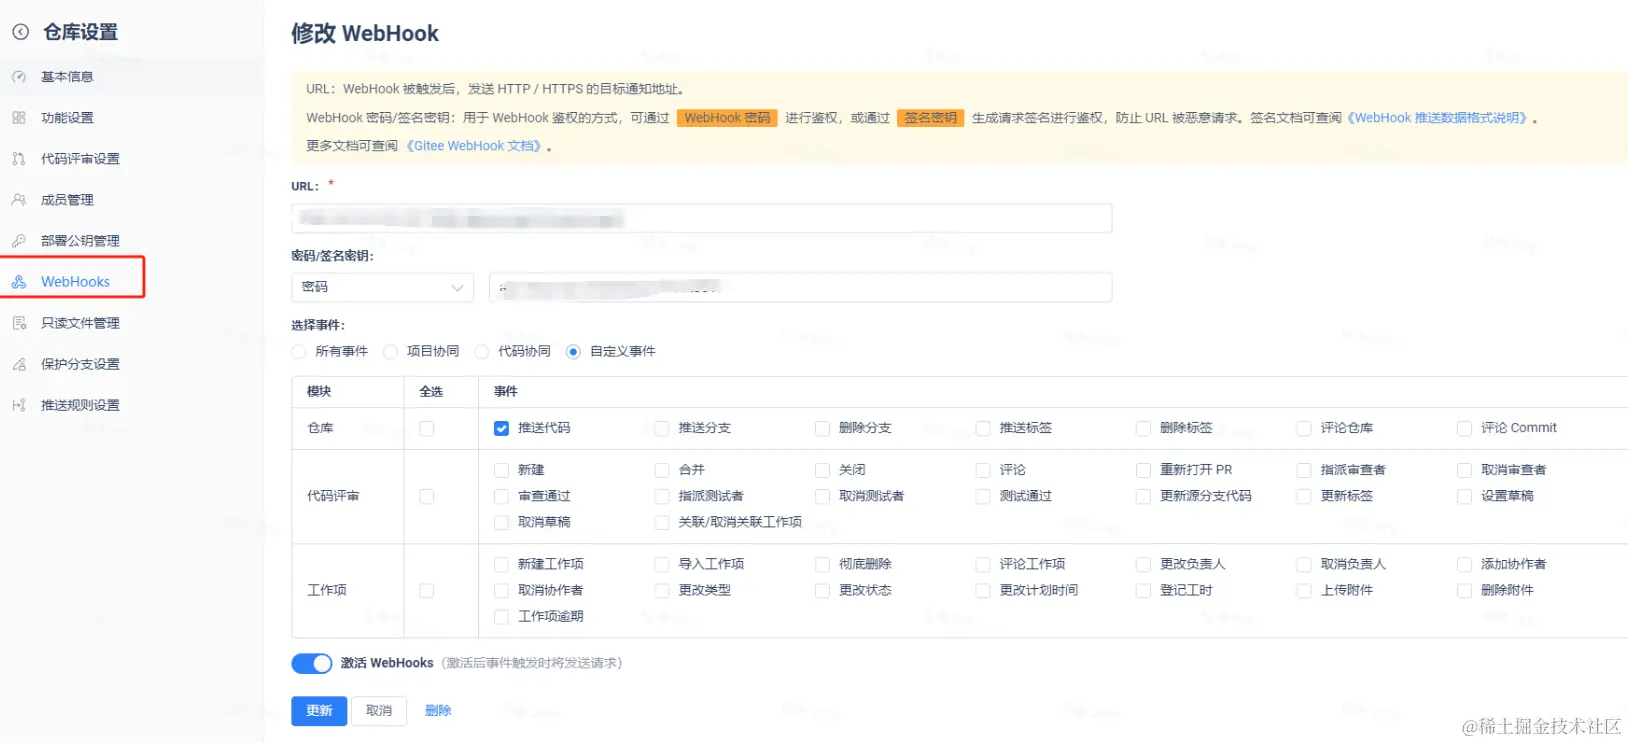Open 推送规则设置 in the sidebar
Viewport: 1628px width, 743px height.
coord(80,405)
